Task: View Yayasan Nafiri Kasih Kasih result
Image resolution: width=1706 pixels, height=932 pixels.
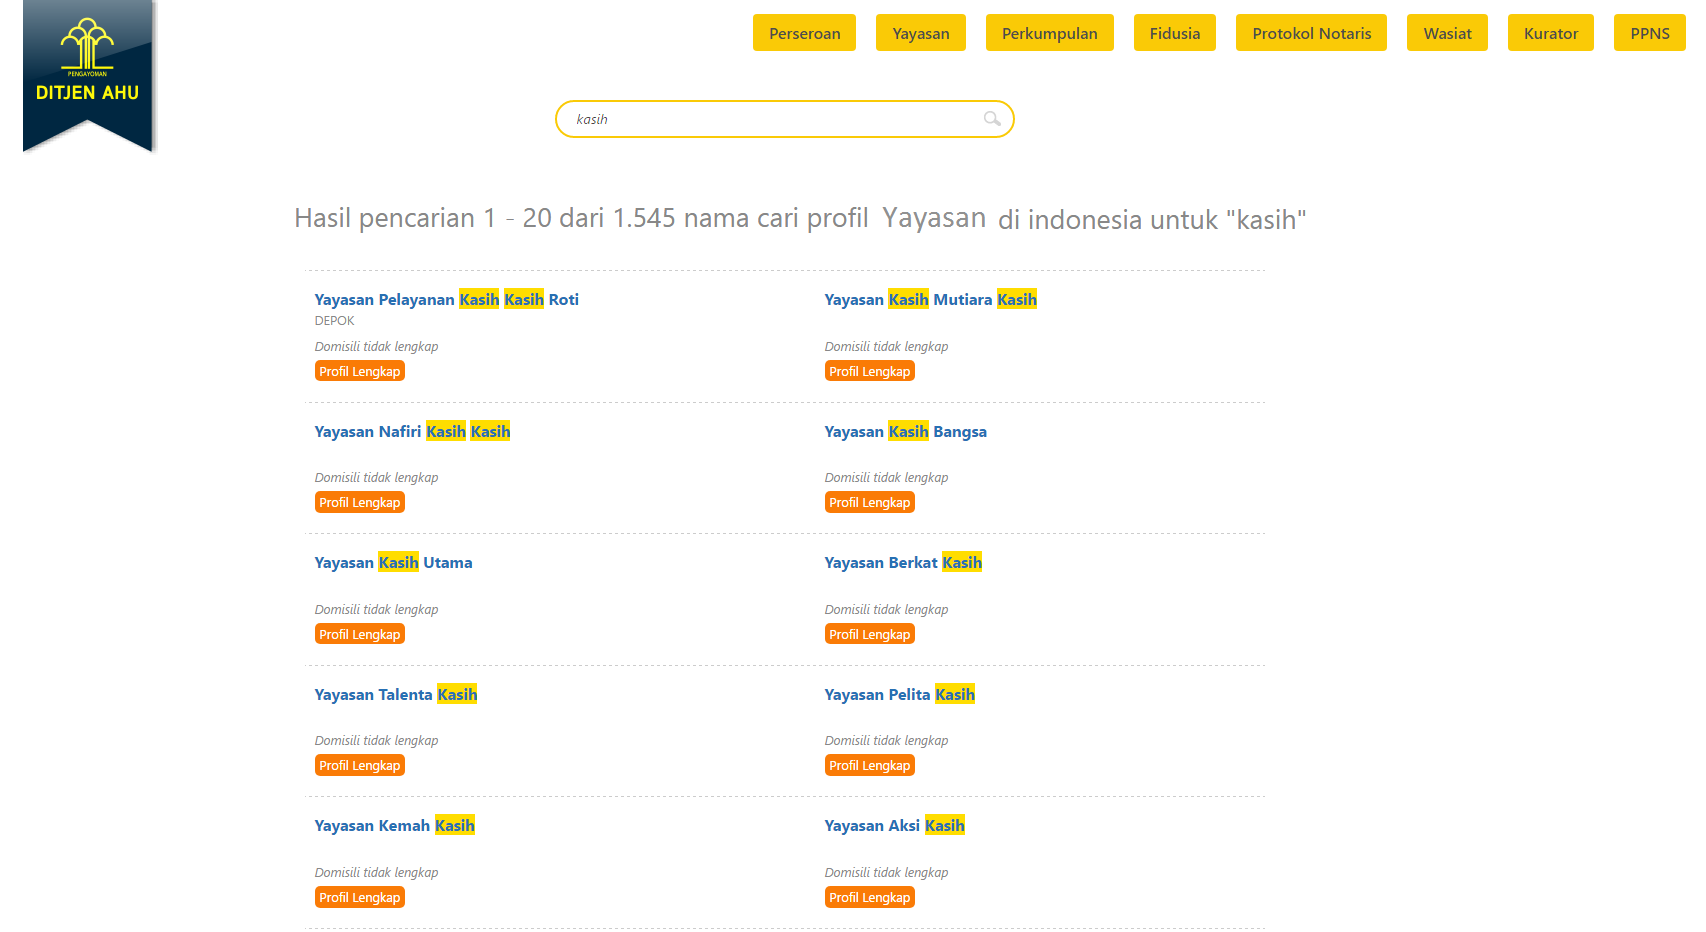Action: [412, 431]
